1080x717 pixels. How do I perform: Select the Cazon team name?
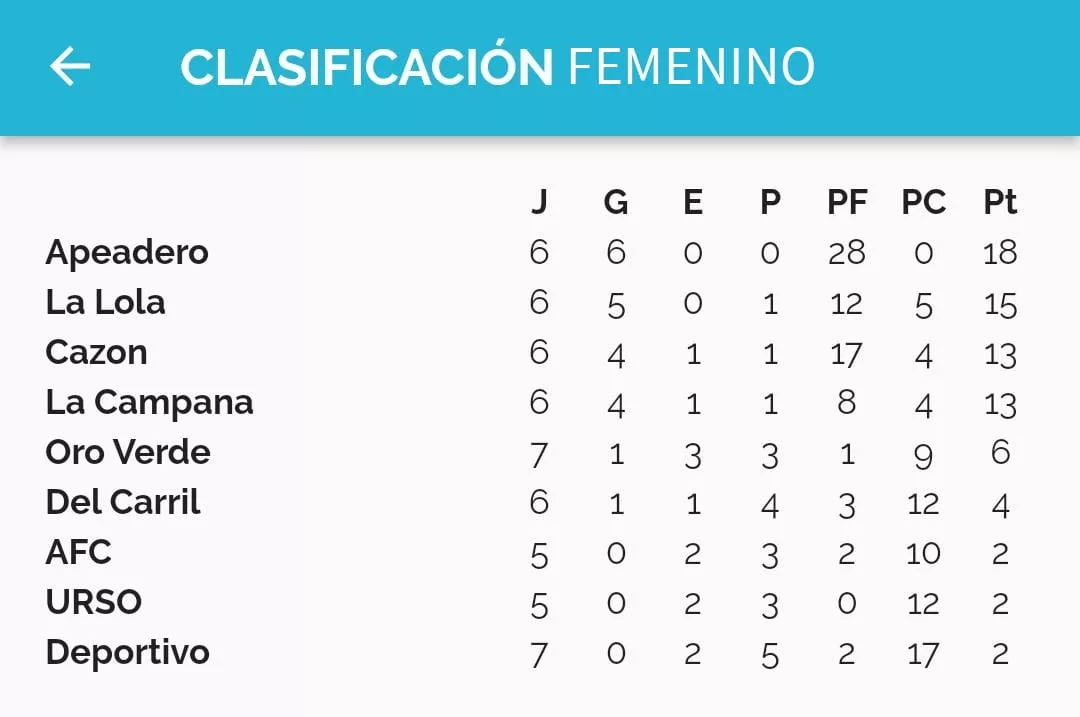tap(96, 352)
